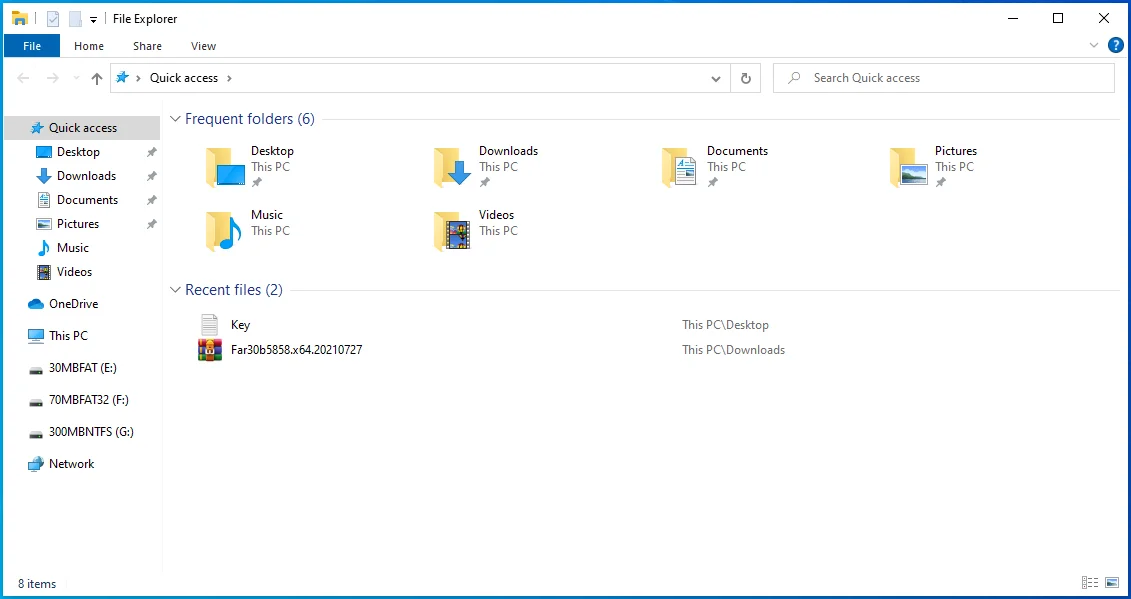Open drive 30MBFAT (E:)
The width and height of the screenshot is (1131, 599).
pos(82,367)
